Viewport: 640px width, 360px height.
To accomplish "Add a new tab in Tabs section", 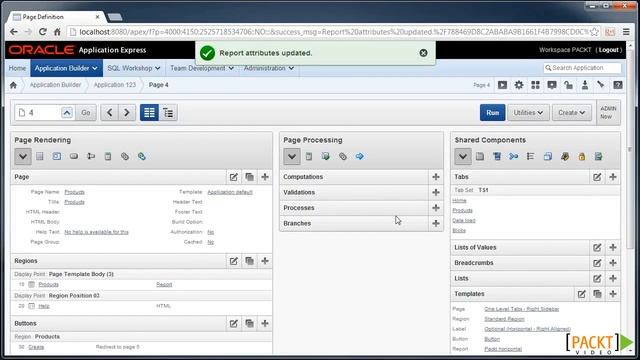I will tap(613, 177).
